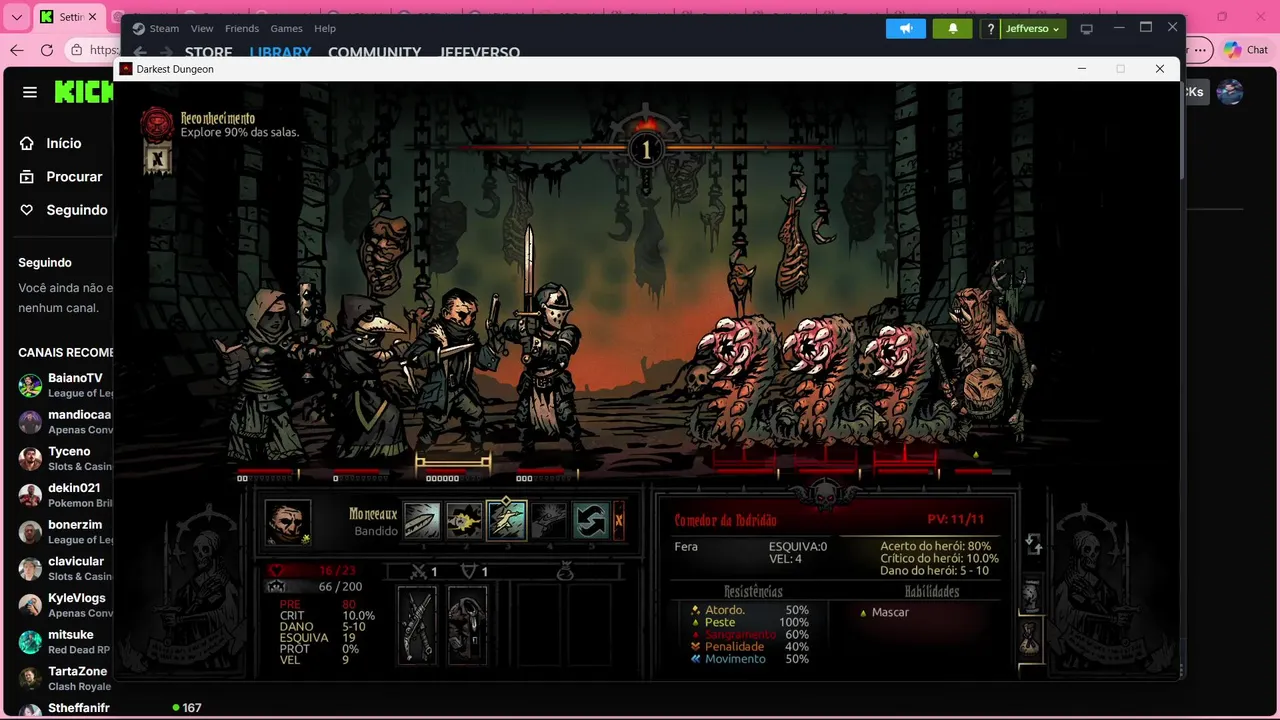1280x720 pixels.
Task: Click the Mascar ability entry
Action: (884, 612)
